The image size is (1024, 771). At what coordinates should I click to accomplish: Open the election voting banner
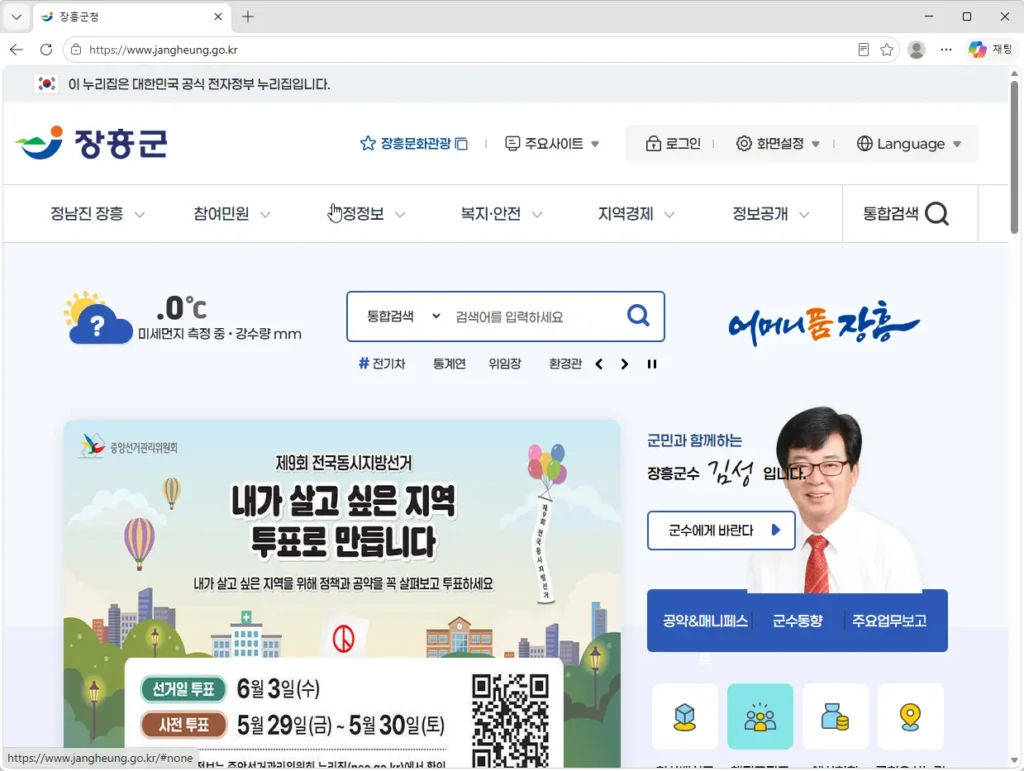click(x=342, y=593)
